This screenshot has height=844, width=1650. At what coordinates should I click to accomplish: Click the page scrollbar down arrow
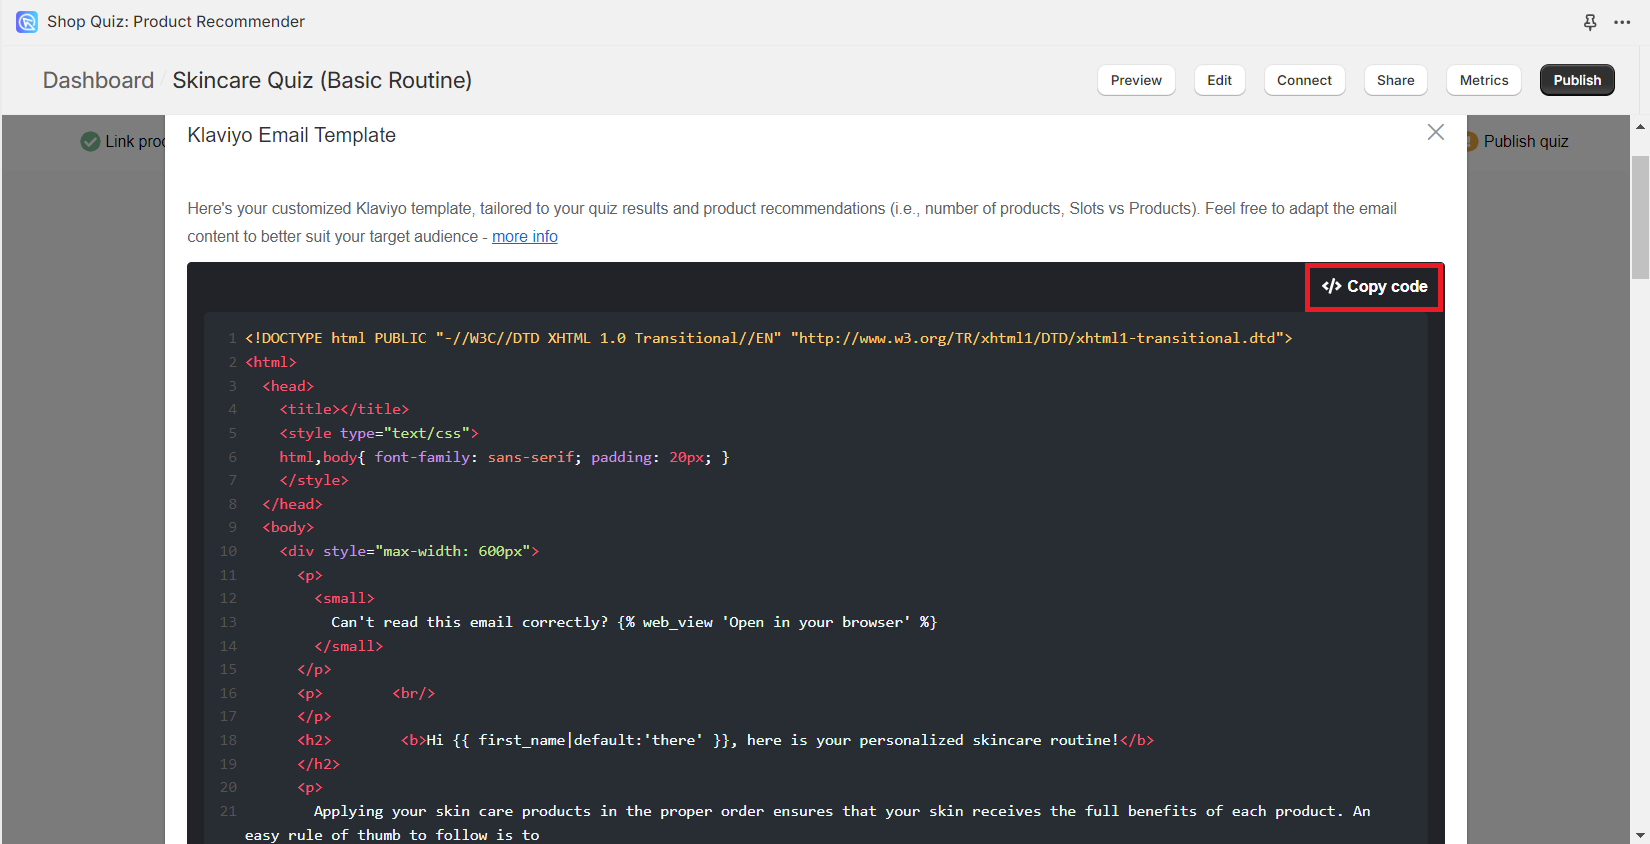click(1640, 835)
